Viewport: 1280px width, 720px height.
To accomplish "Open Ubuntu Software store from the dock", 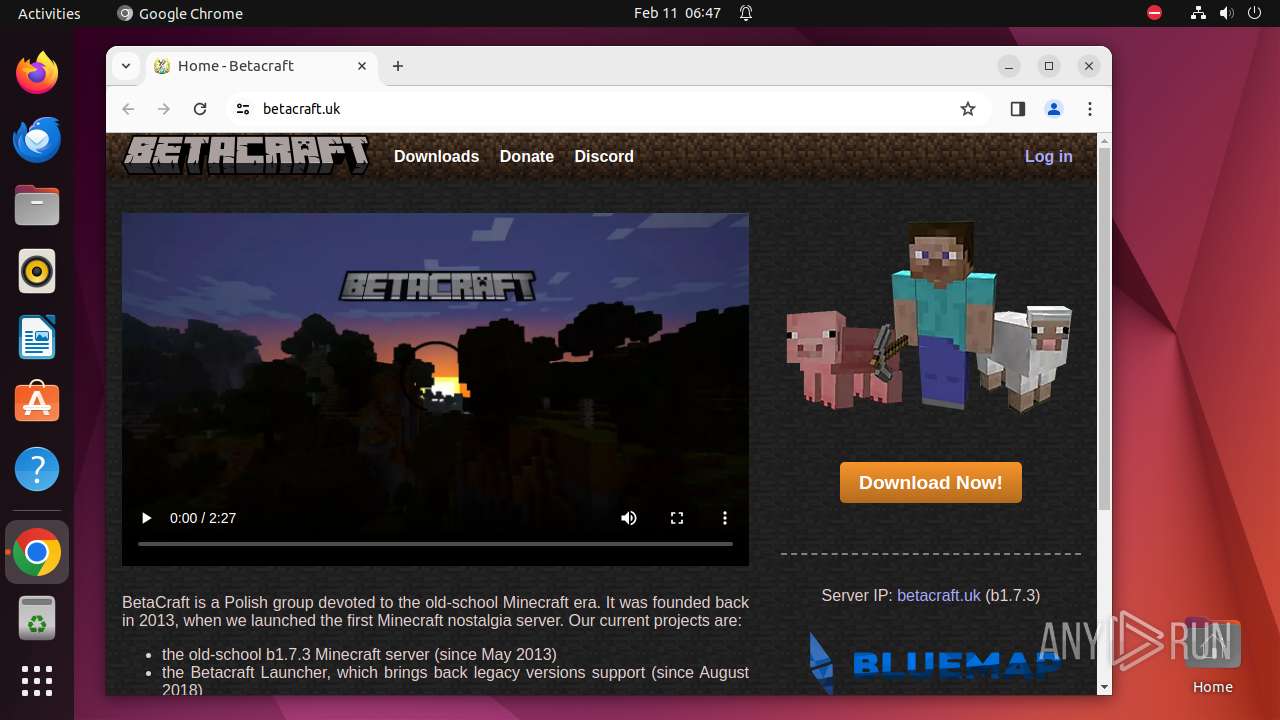I will (x=37, y=403).
